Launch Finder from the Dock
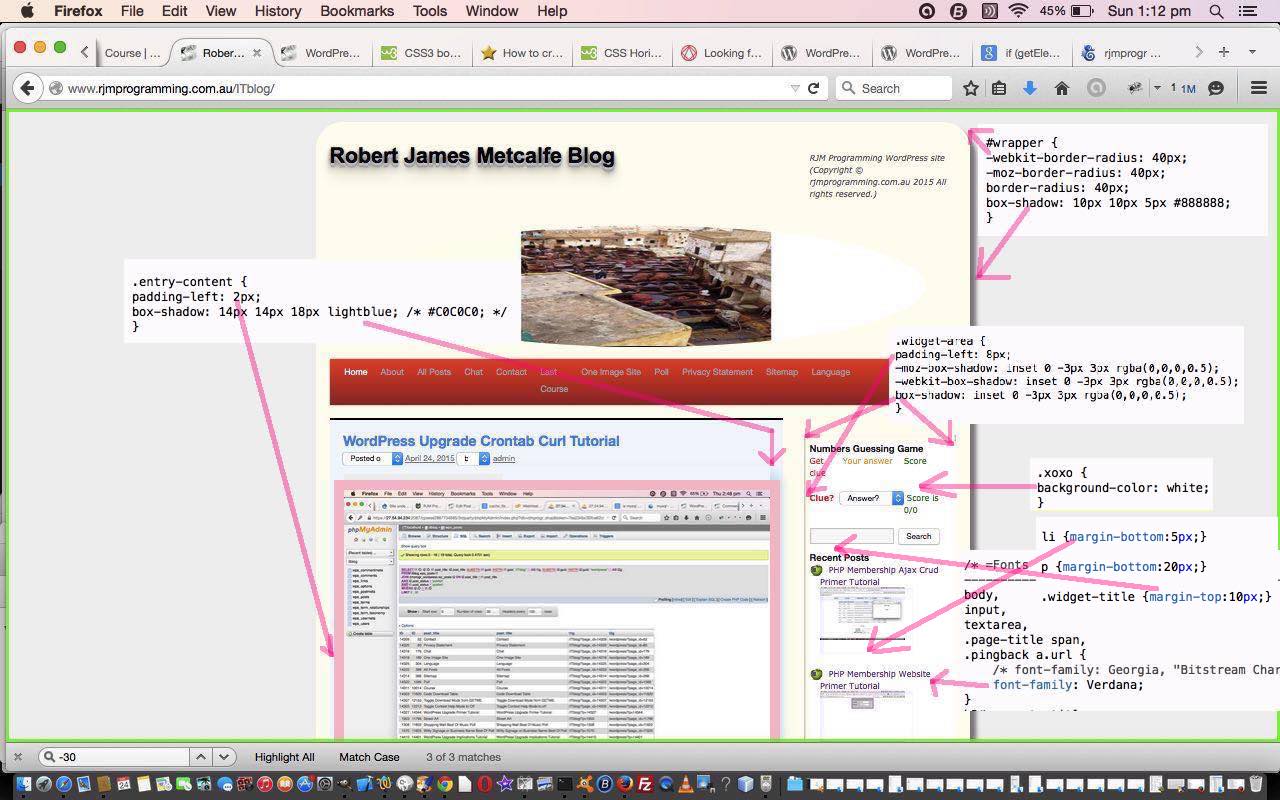This screenshot has width=1280, height=800. coord(24,785)
